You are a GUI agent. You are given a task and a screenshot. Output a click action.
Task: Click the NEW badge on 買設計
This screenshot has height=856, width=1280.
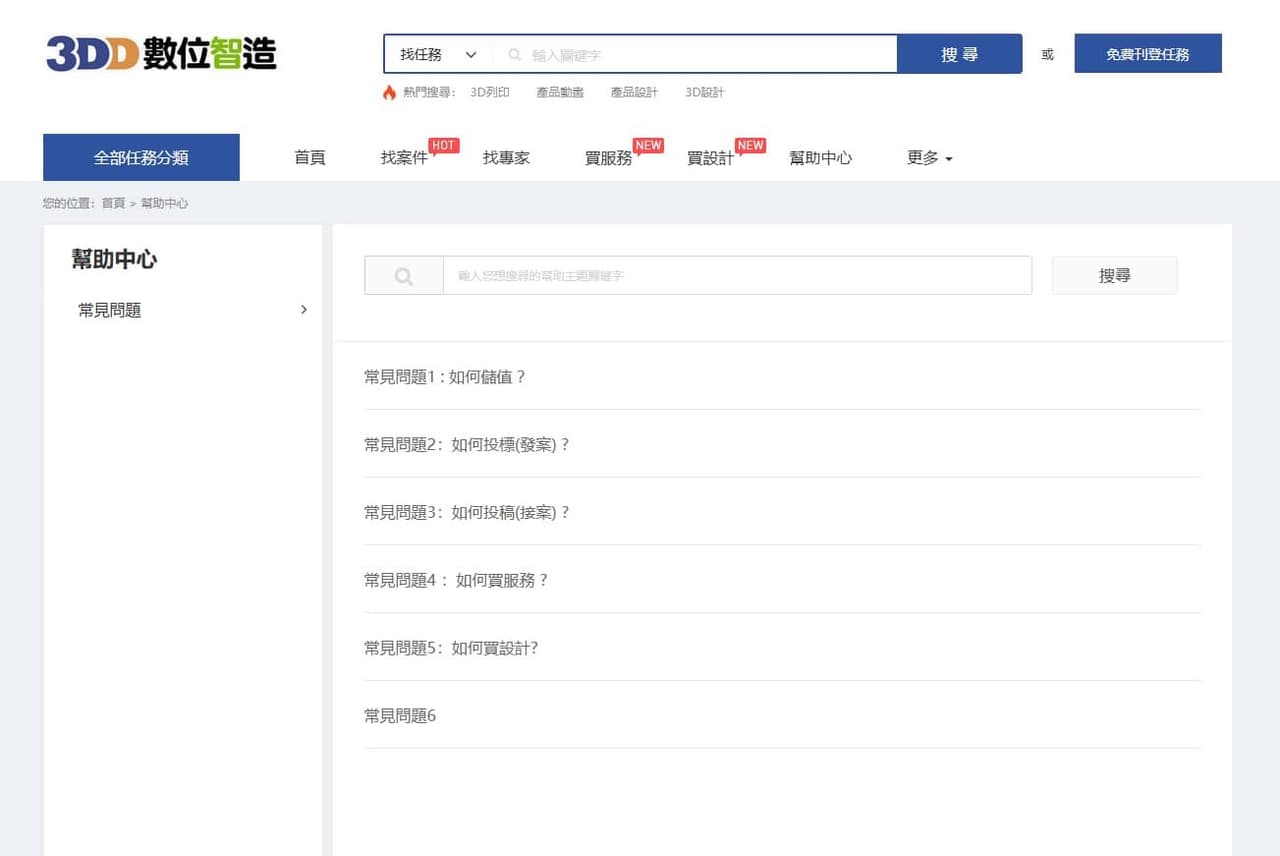coord(750,145)
